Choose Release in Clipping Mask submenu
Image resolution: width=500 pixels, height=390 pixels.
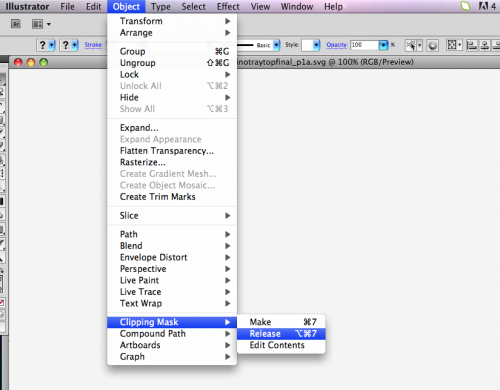[x=281, y=334]
